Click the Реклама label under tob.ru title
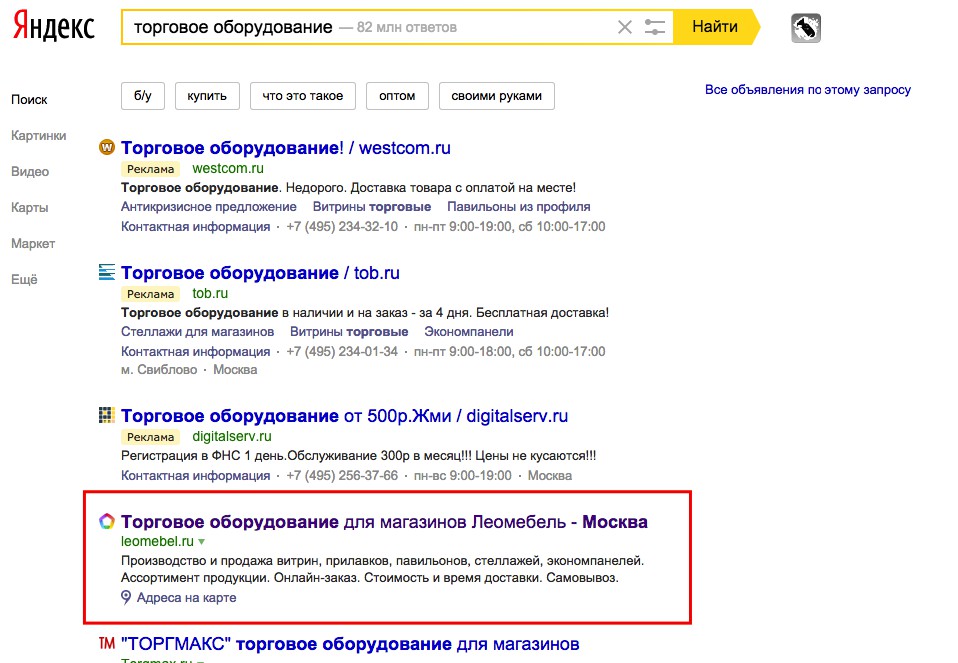The height and width of the screenshot is (663, 958). (x=150, y=294)
